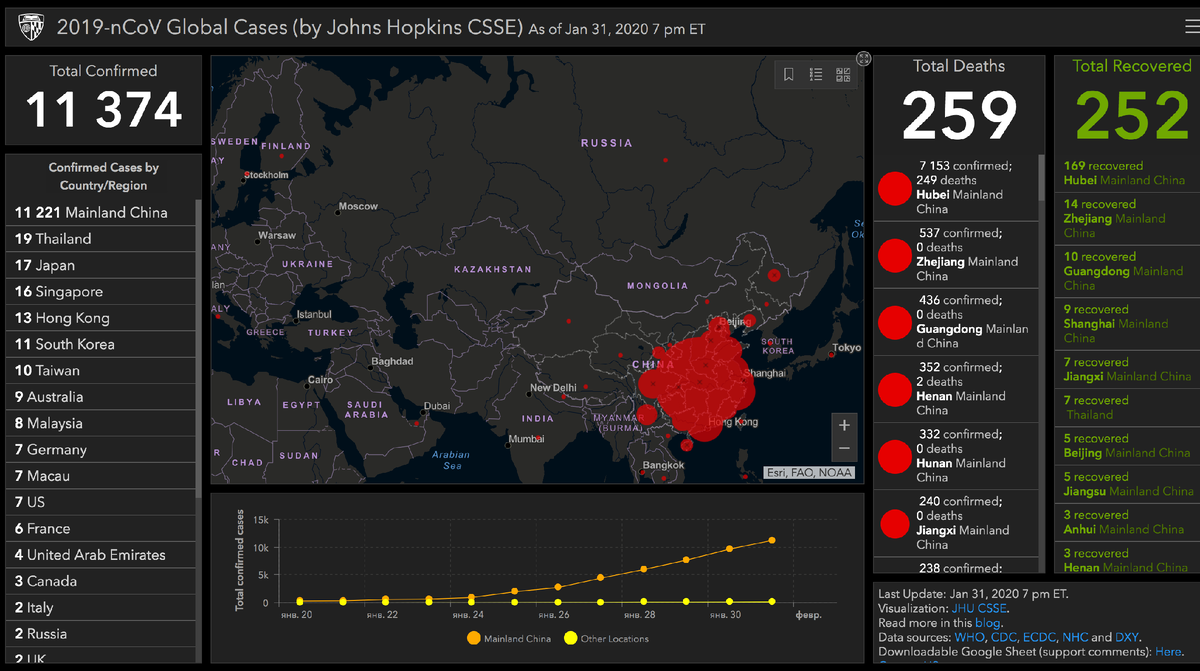Select '4 United Arab Emirates' row
Screen dimensions: 1200x671
click(x=100, y=555)
